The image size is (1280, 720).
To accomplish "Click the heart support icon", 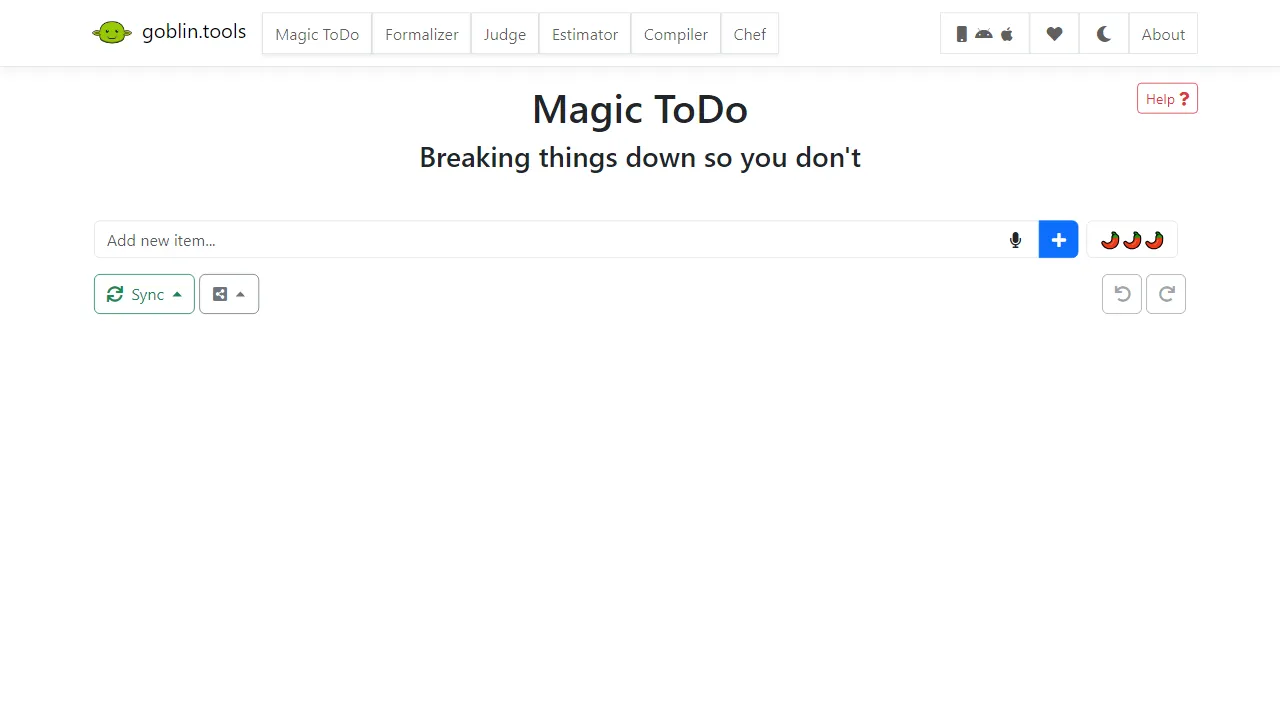I will [1054, 34].
